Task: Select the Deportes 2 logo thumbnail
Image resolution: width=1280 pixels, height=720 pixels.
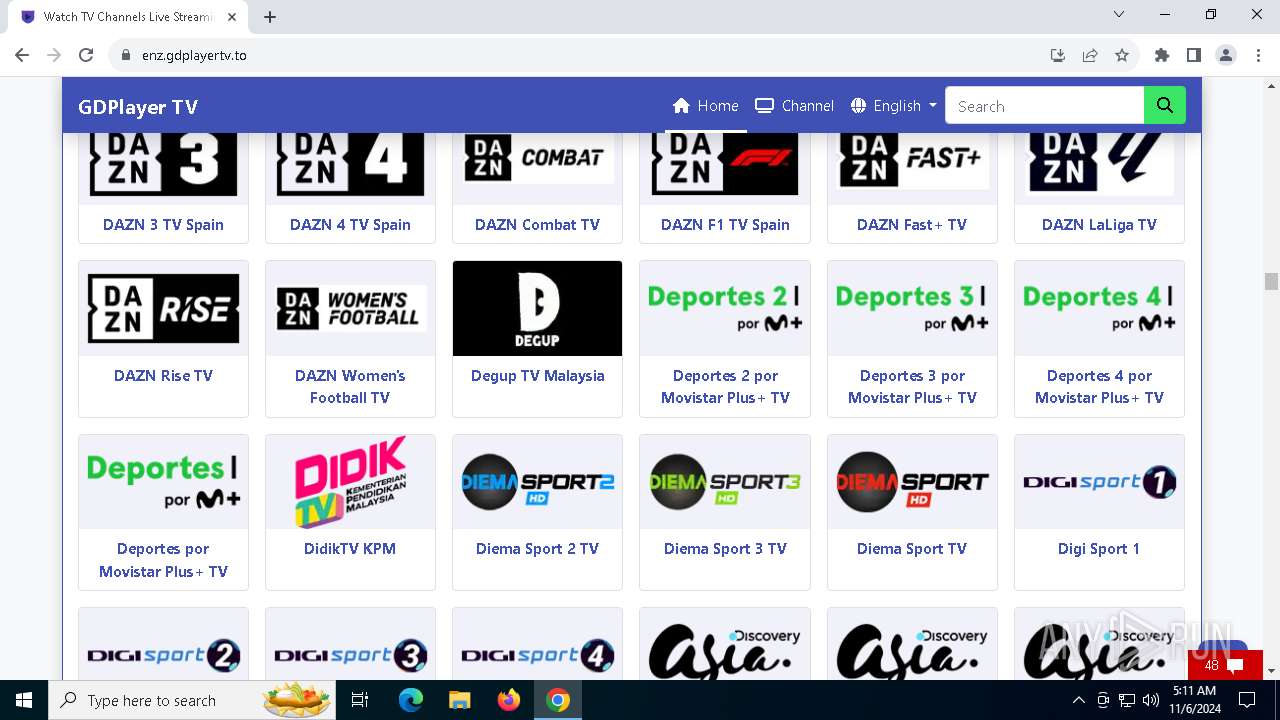Action: (725, 309)
